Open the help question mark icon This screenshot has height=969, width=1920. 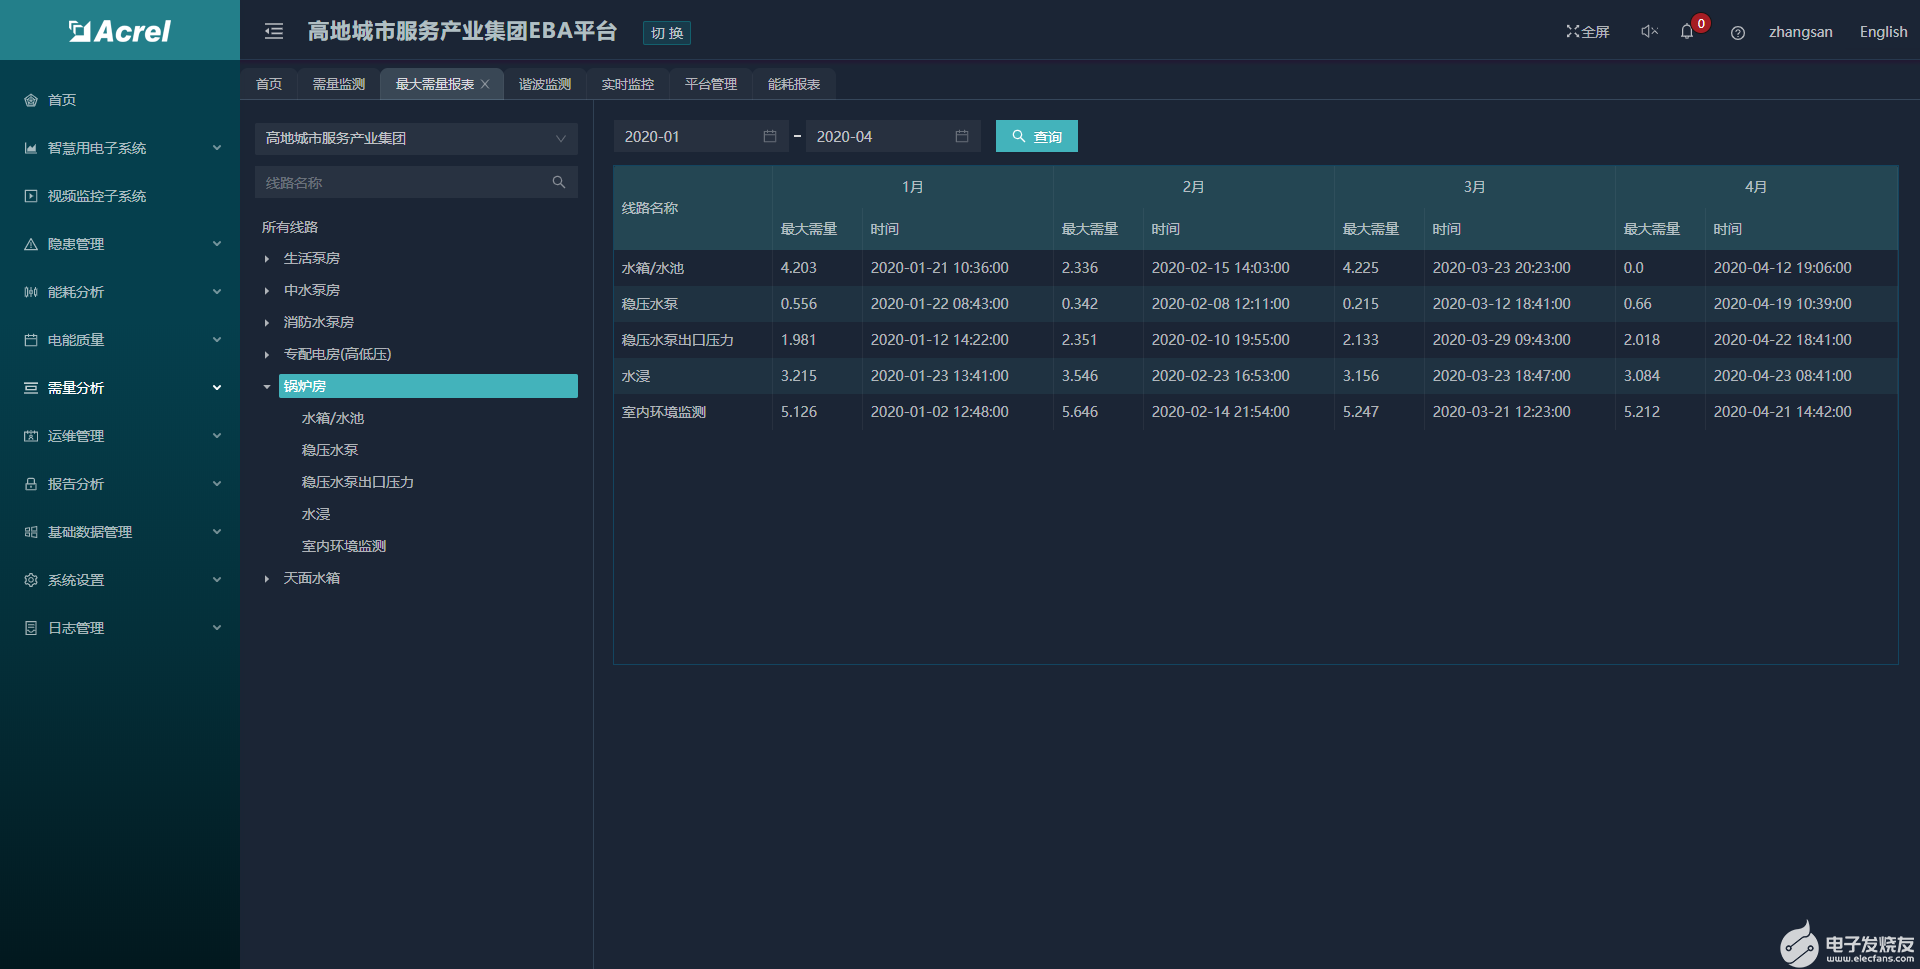click(1738, 33)
